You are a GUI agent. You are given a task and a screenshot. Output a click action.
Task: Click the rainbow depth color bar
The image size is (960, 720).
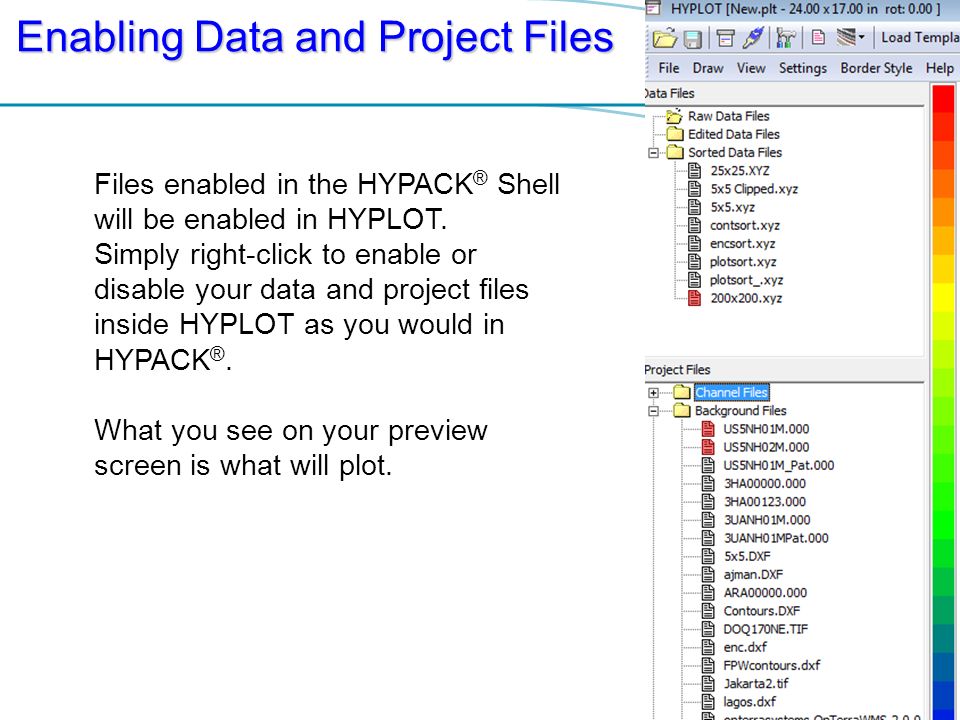click(943, 402)
